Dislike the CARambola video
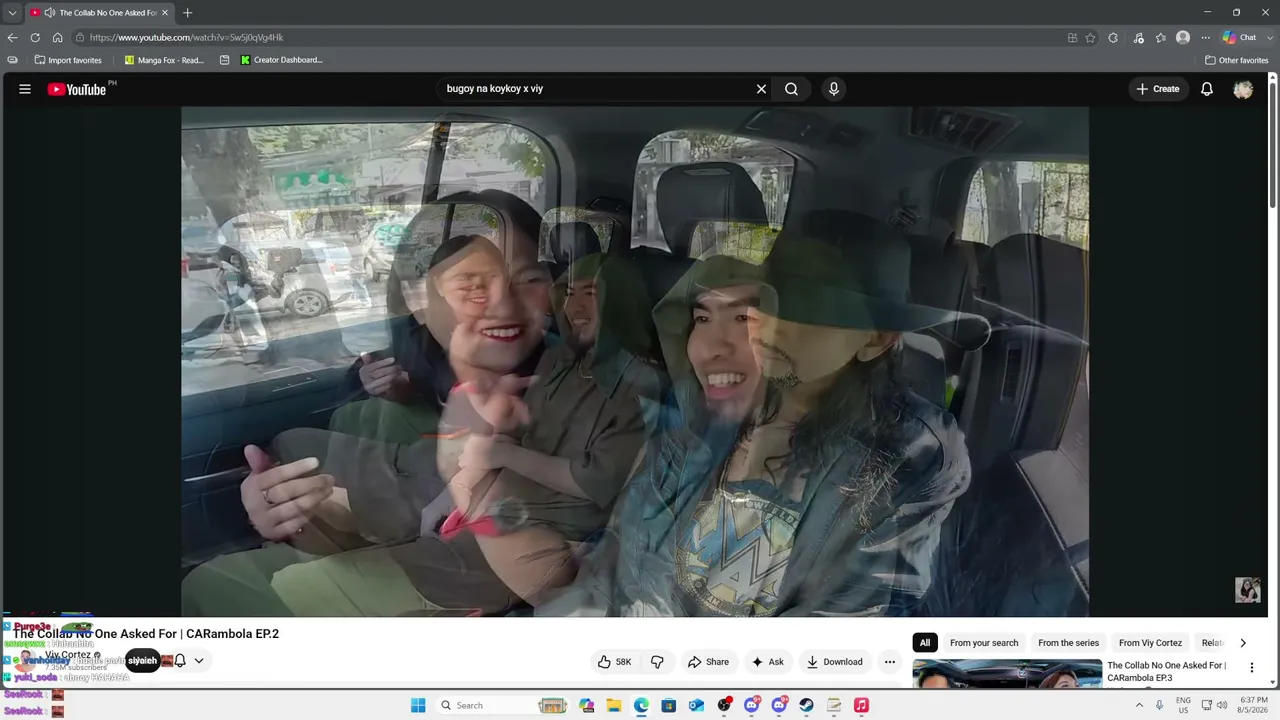This screenshot has width=1280, height=720. click(657, 662)
